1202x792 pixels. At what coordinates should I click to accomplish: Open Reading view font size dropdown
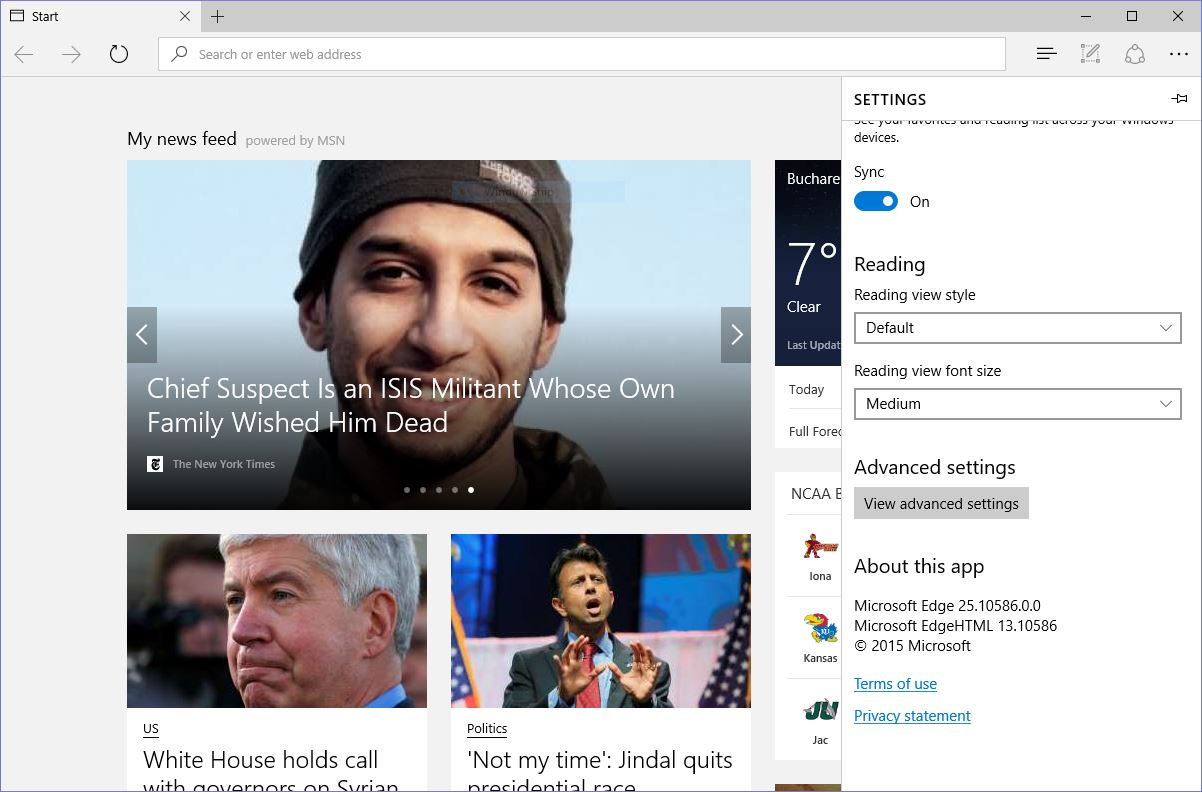[x=1018, y=404]
